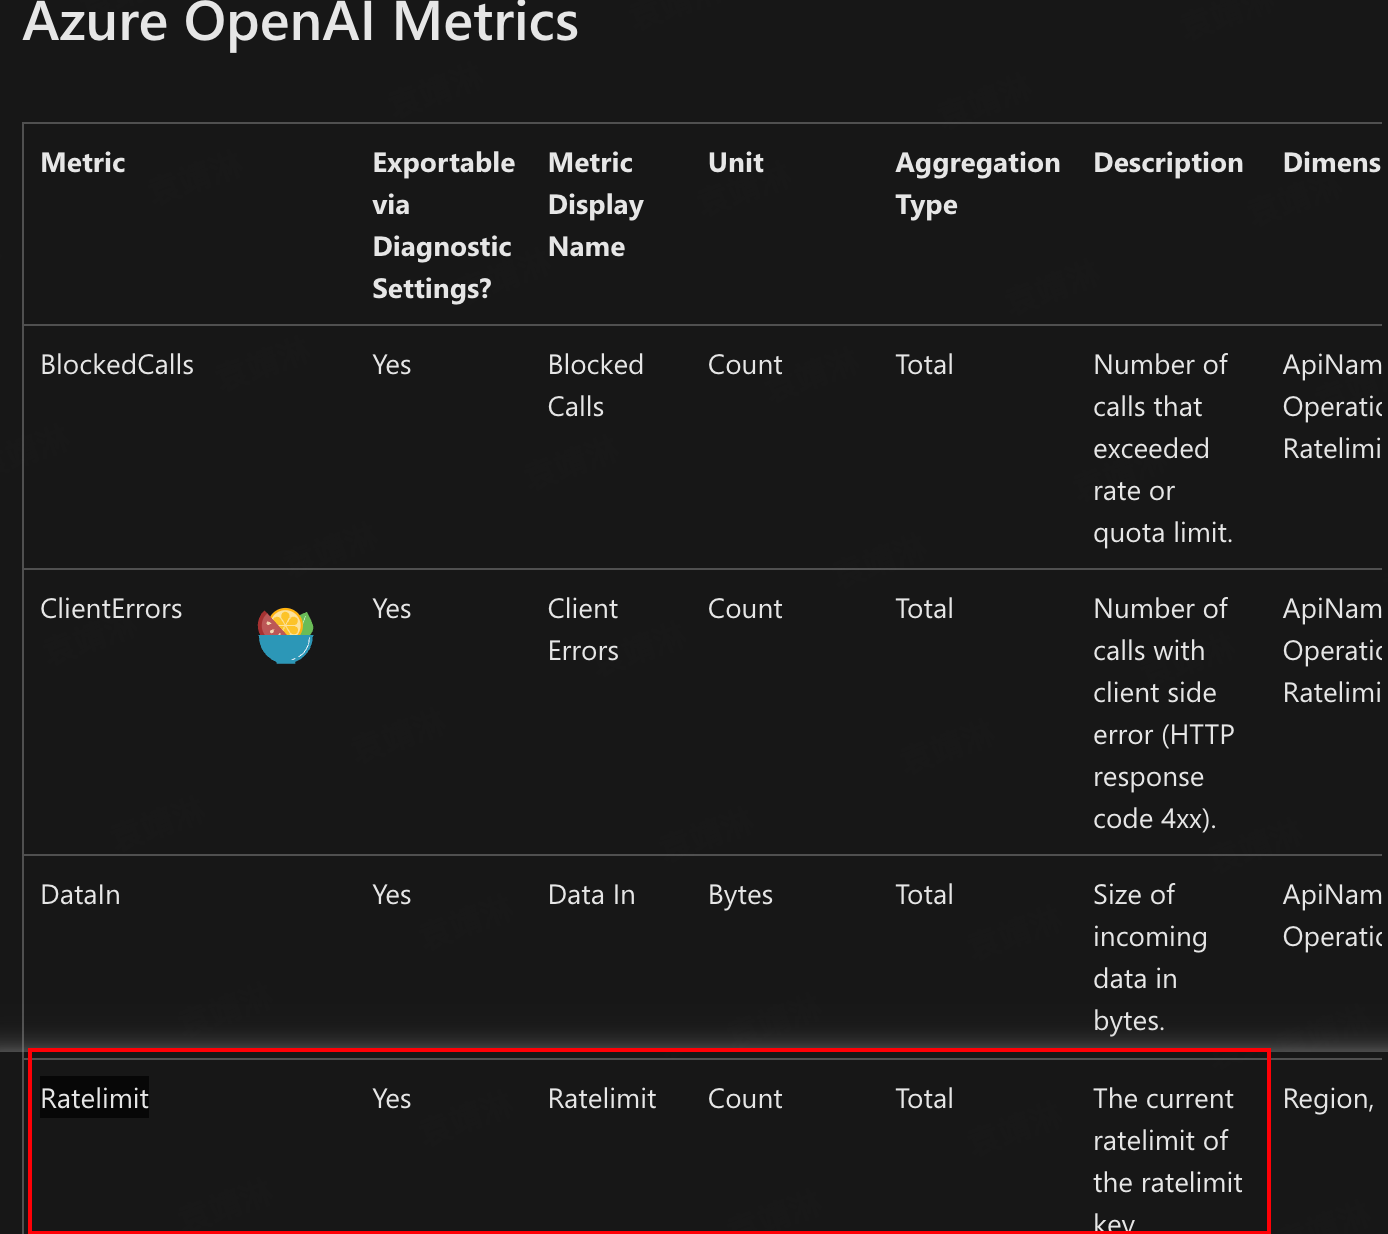Image resolution: width=1388 pixels, height=1234 pixels.
Task: Click the Data In display name cell
Action: click(x=591, y=895)
